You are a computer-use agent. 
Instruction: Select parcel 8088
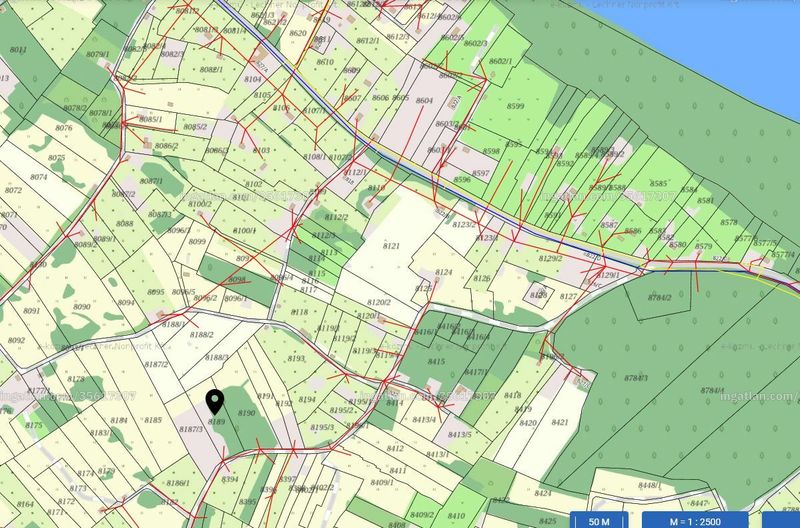[124, 224]
